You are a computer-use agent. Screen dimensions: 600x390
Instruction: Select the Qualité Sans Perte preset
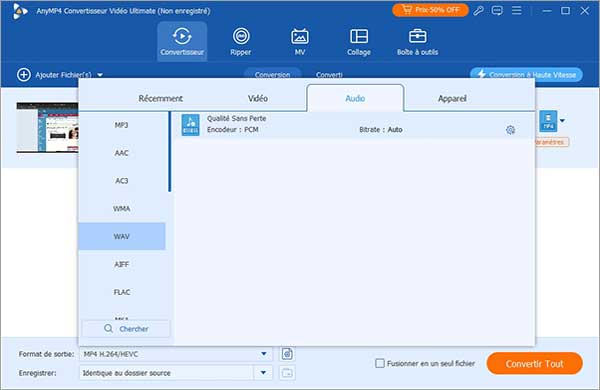(354, 125)
